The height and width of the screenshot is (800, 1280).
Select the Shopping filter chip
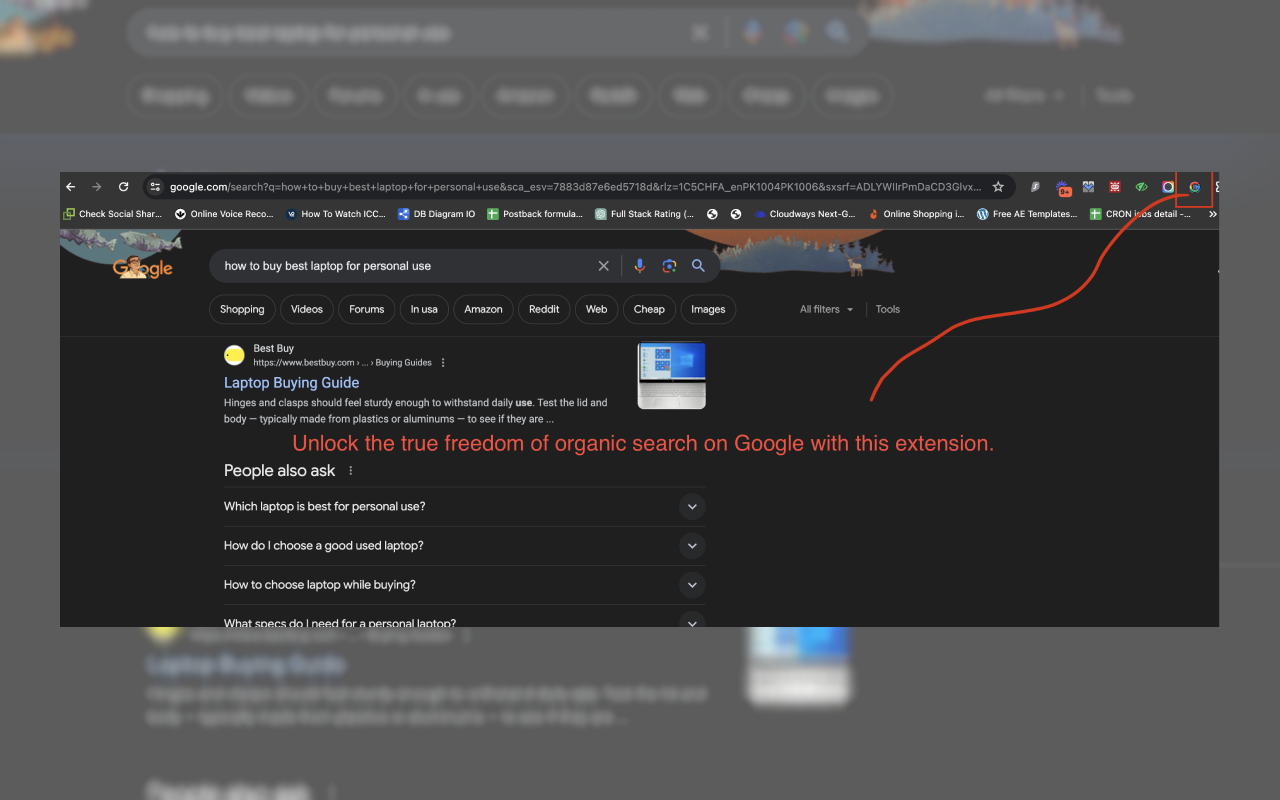tap(242, 310)
